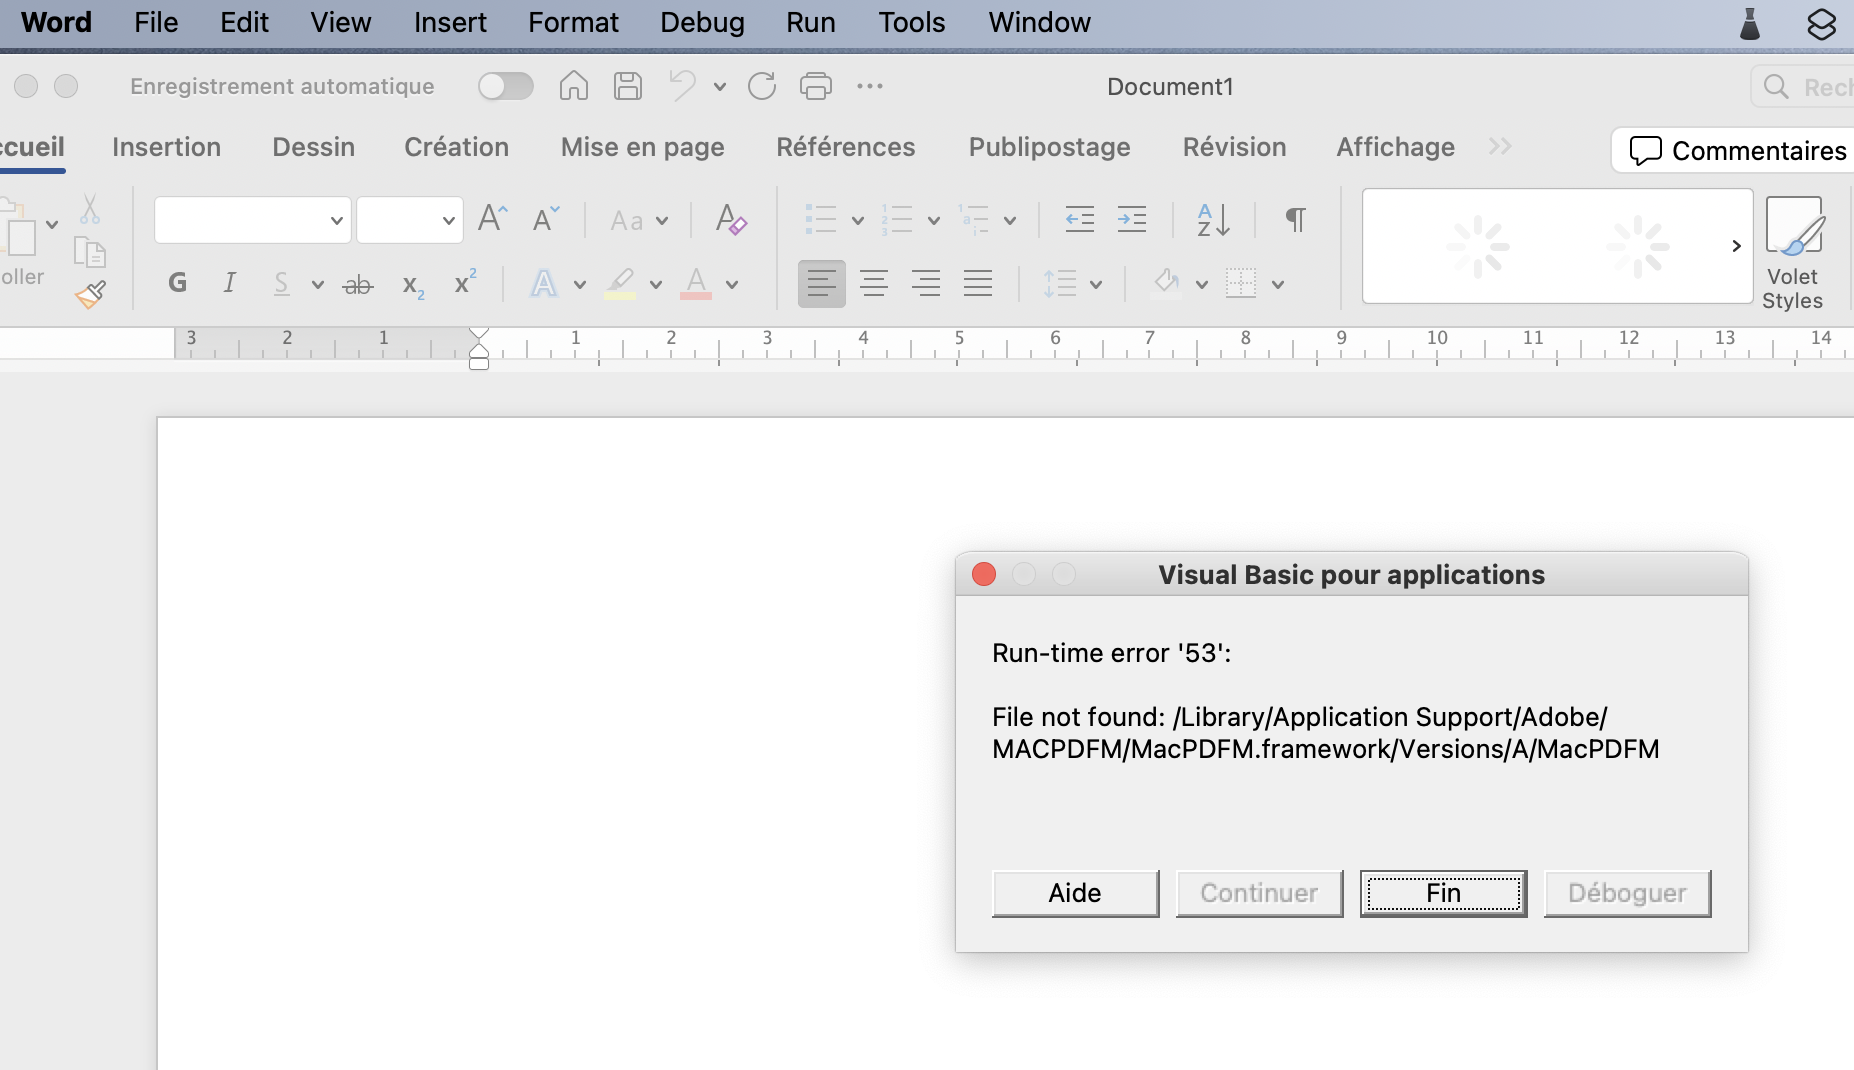Click the Sort A-Z icon

tap(1213, 219)
